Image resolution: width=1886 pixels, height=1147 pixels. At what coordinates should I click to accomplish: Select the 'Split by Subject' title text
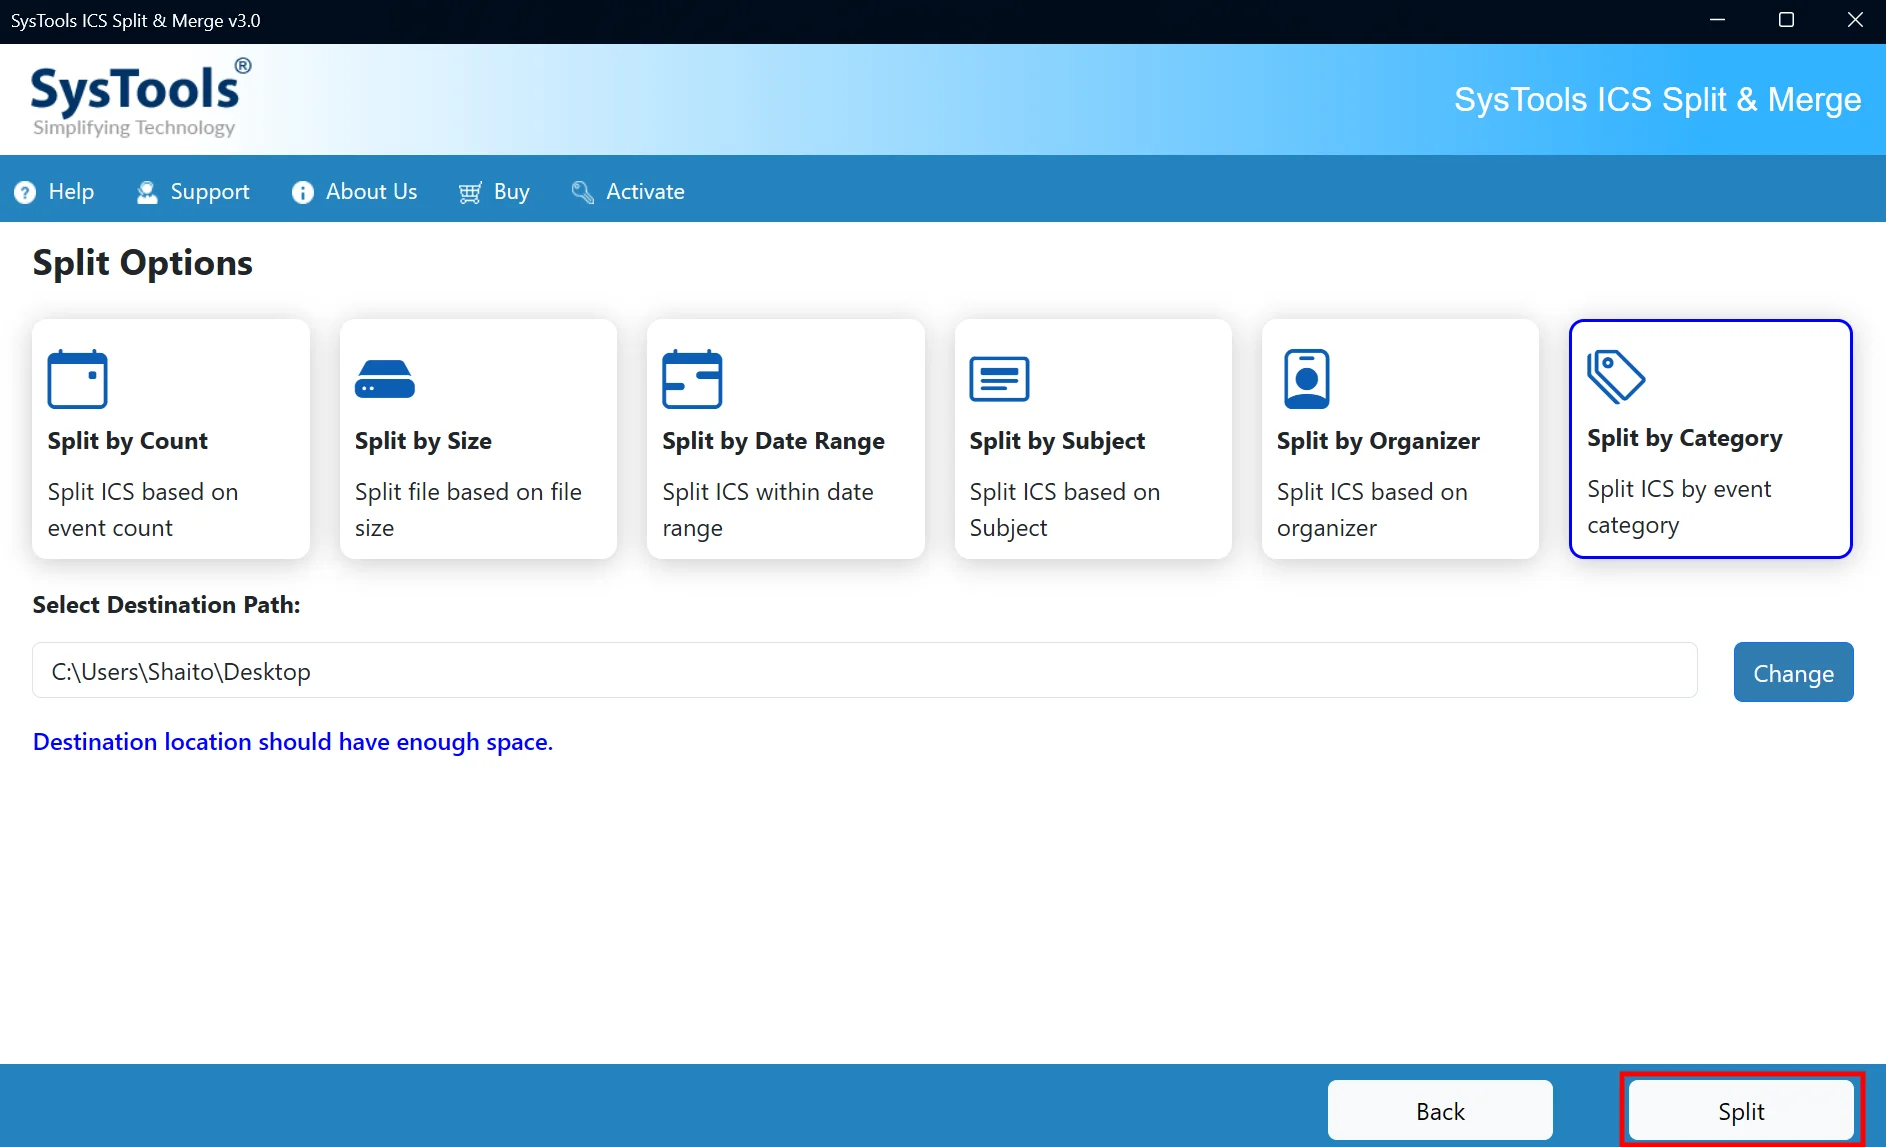tap(1057, 441)
